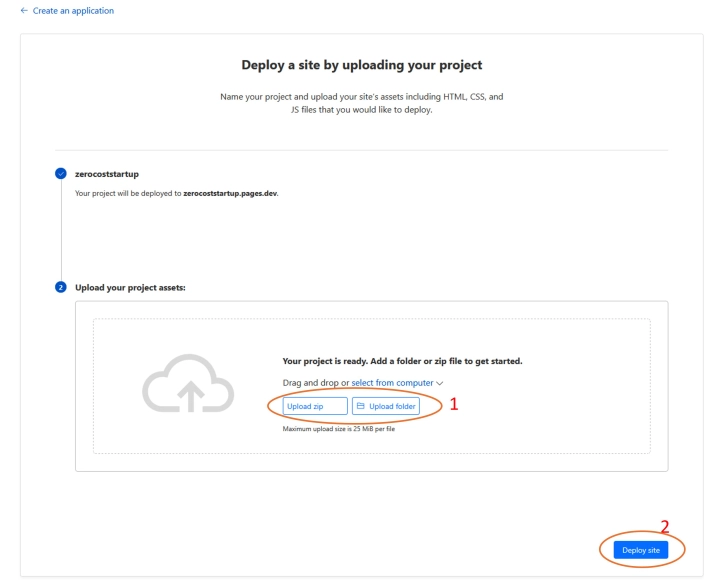716x582 pixels.
Task: Select the step 2 numbered circle
Action: click(62, 287)
